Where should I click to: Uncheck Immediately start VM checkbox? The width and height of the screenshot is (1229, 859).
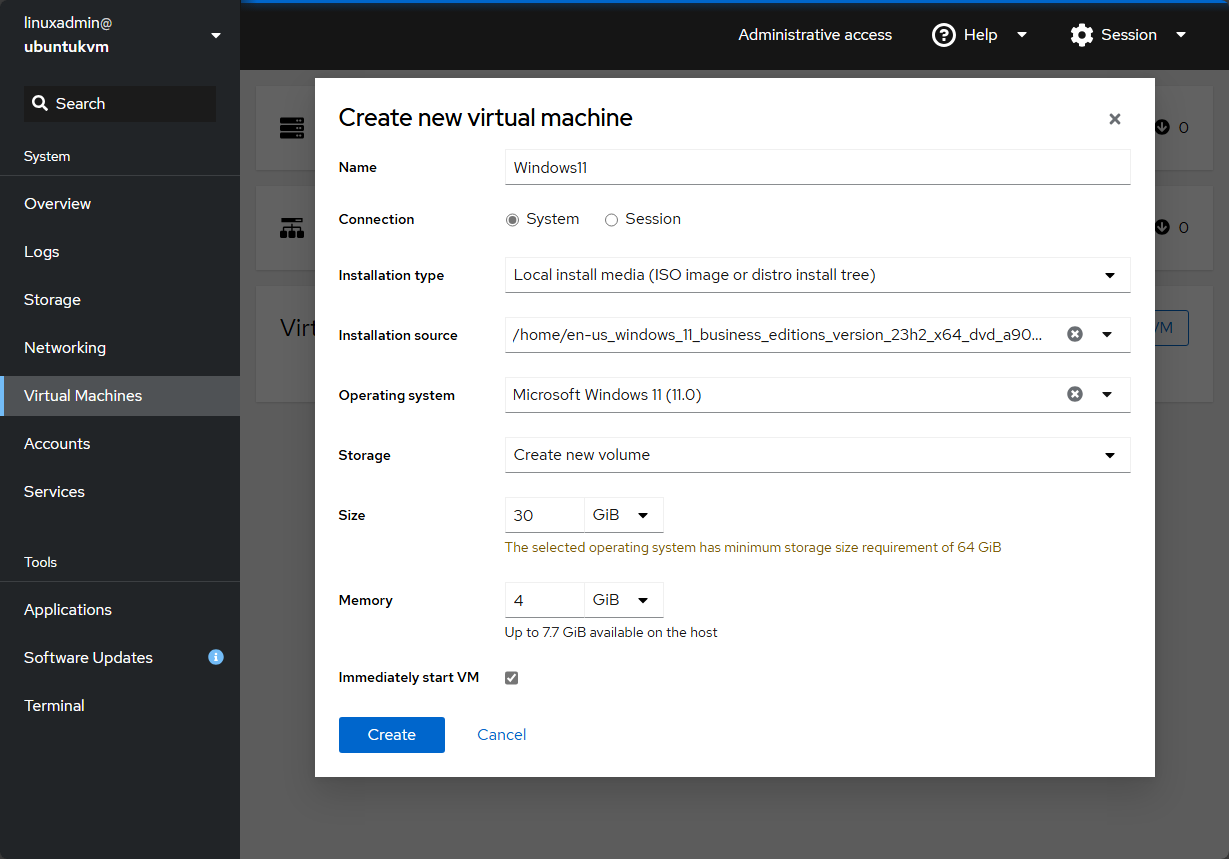(x=512, y=678)
